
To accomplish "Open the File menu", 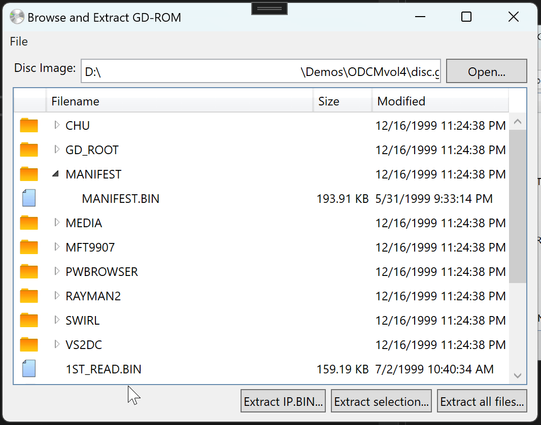I will tap(19, 41).
